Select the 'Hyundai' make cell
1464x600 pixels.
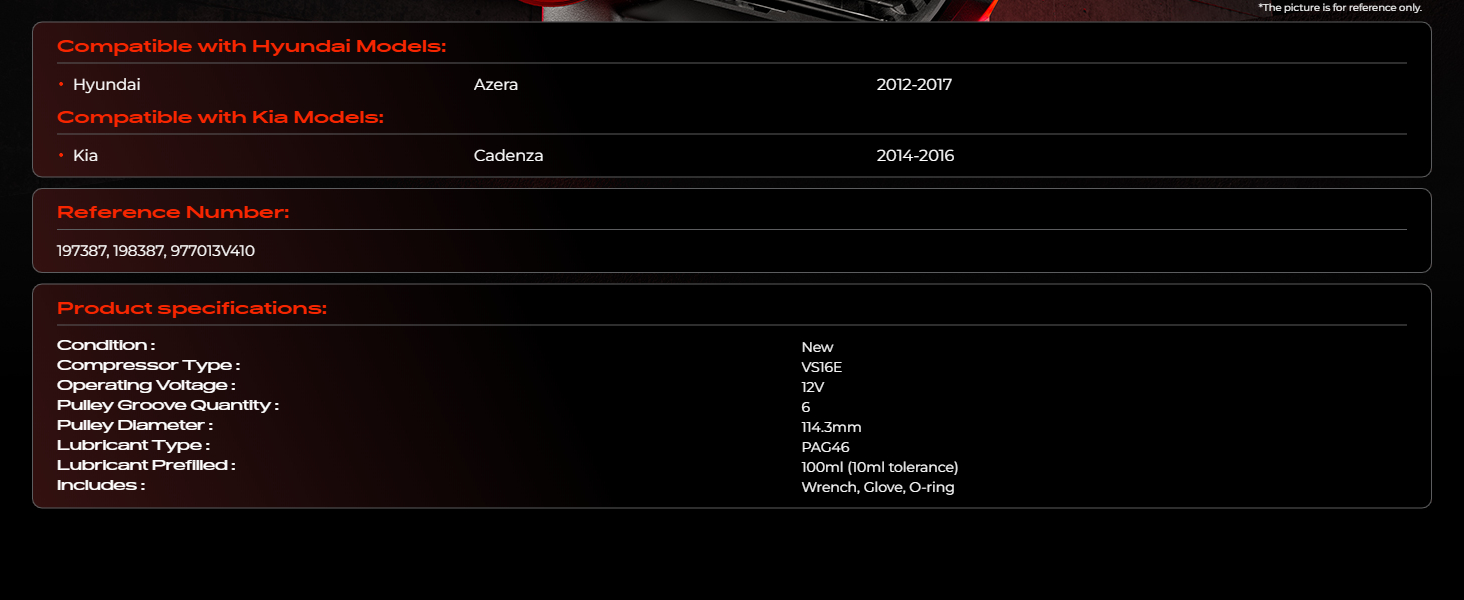pos(106,85)
